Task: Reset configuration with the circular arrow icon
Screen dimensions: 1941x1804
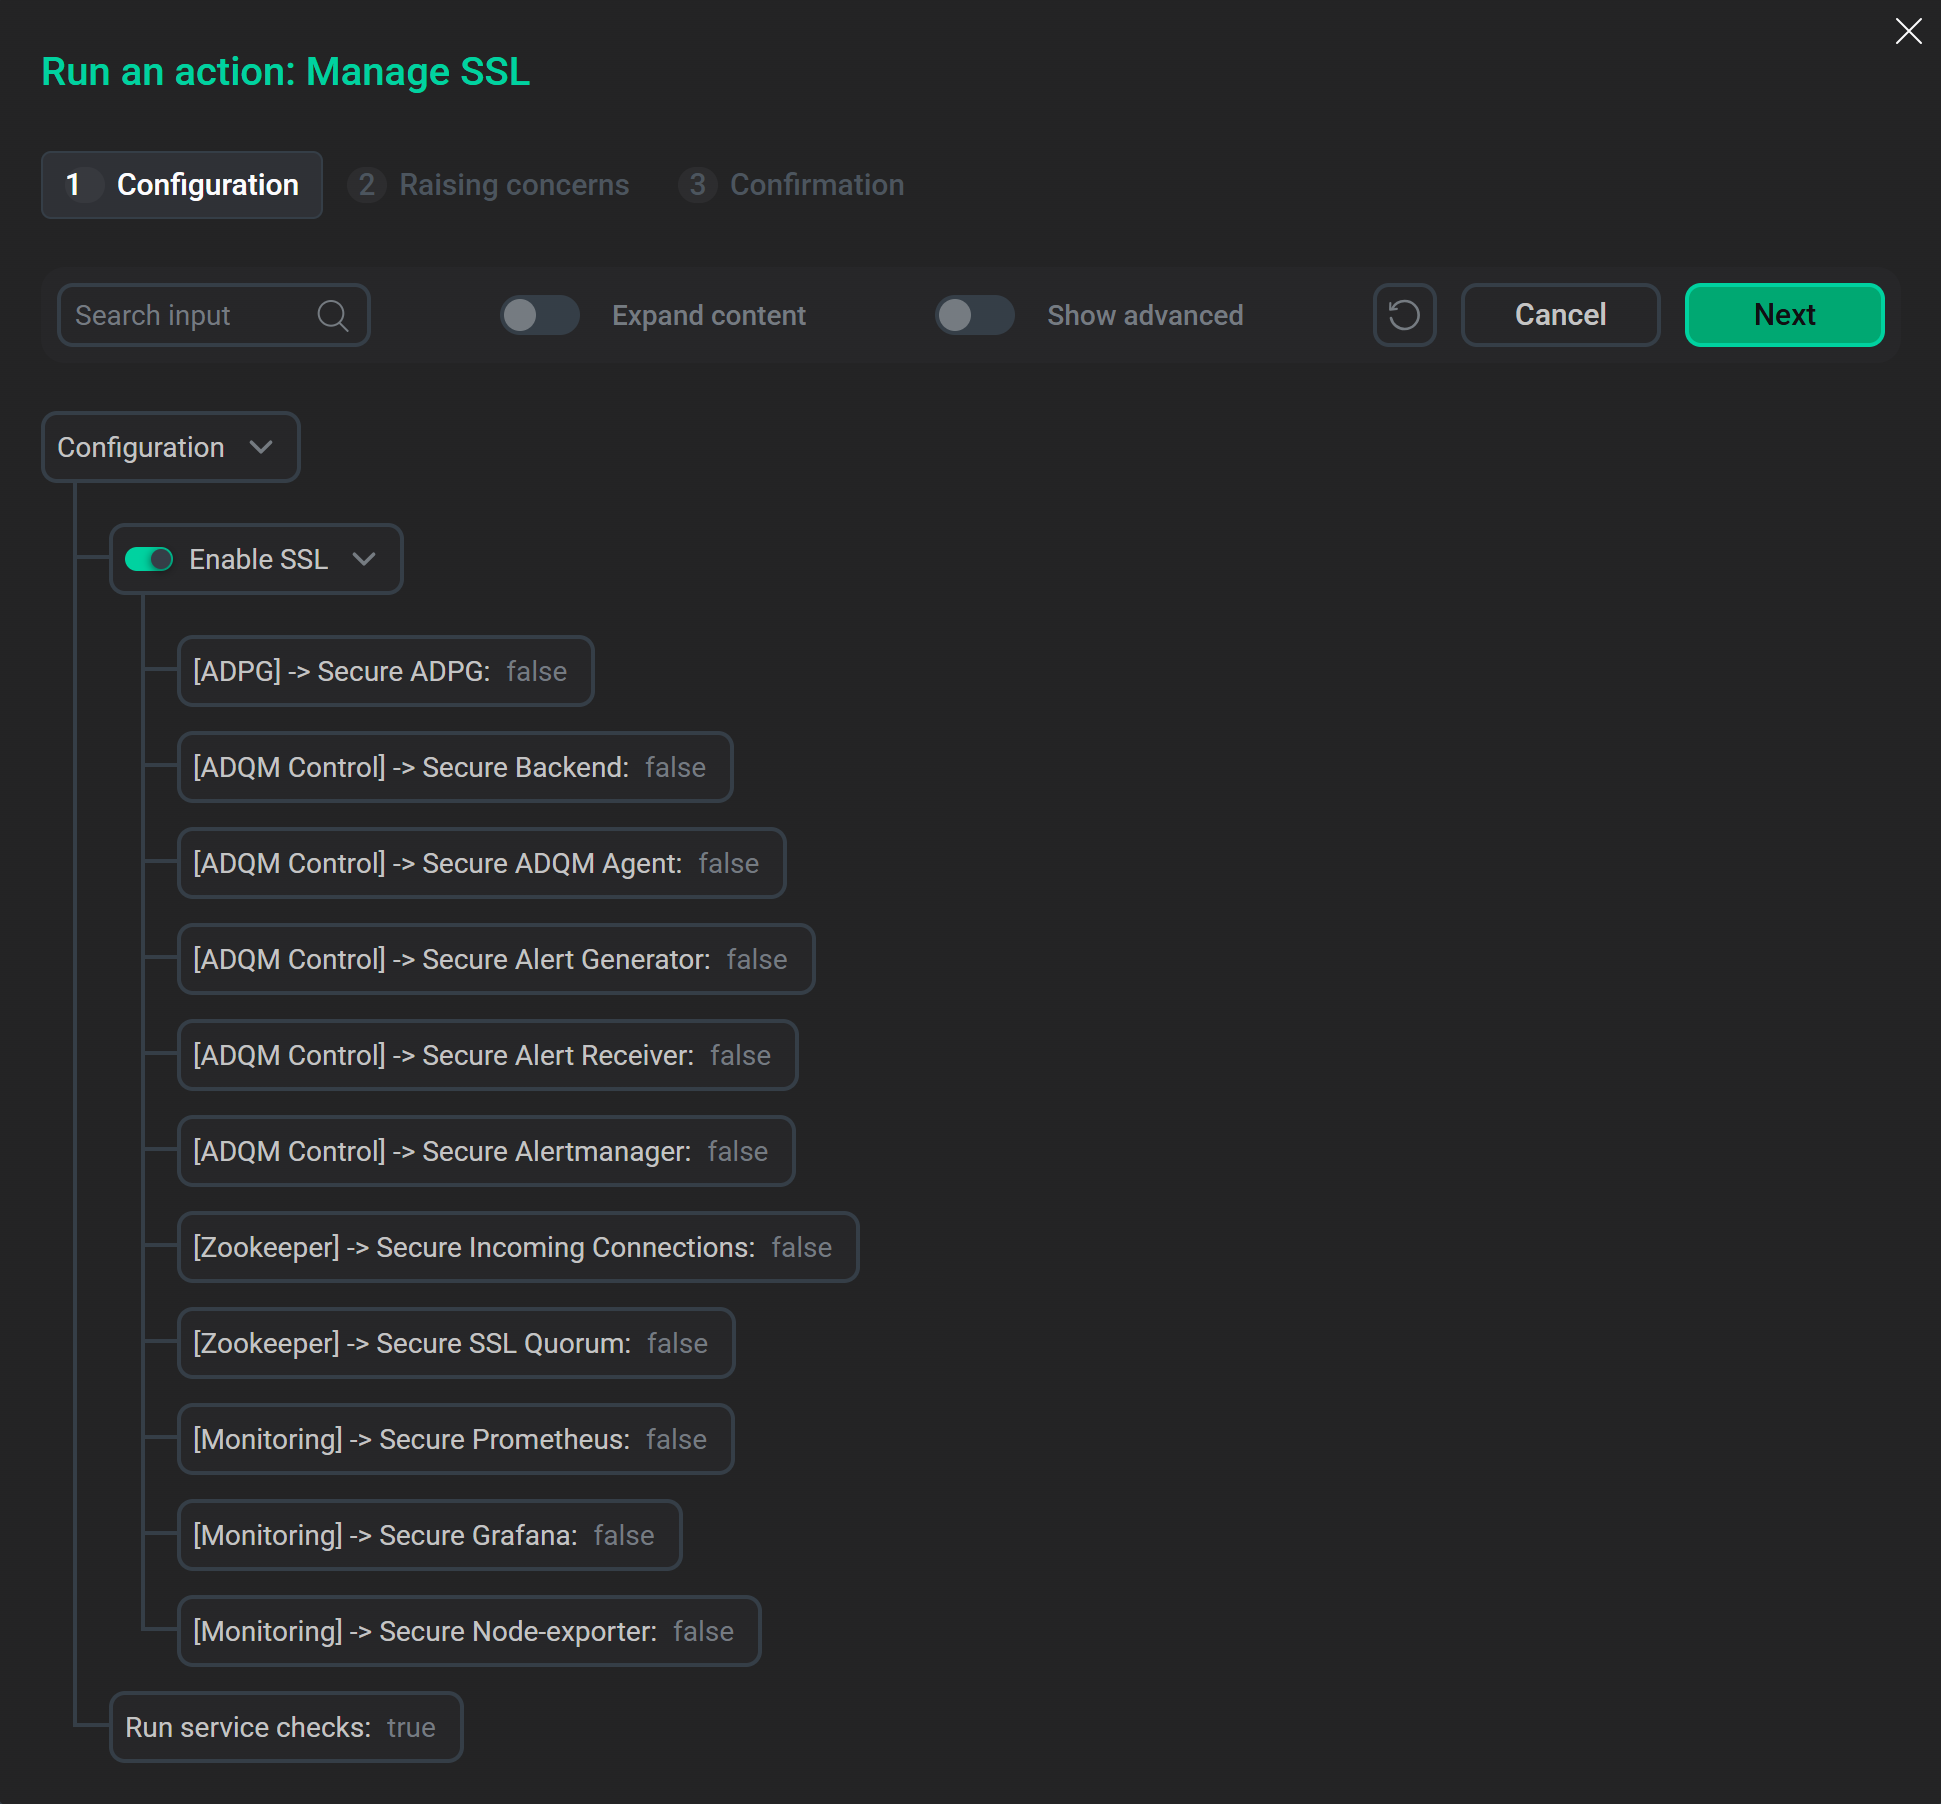Action: point(1404,315)
